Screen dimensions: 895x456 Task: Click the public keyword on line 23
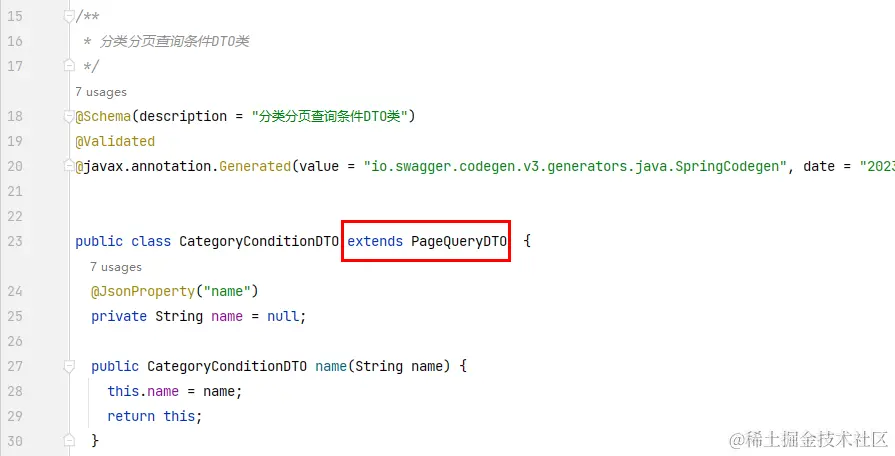point(99,241)
